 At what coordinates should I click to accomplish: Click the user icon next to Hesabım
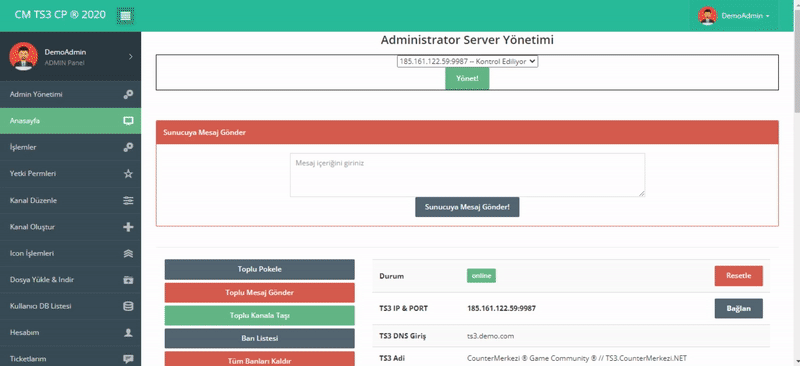click(129, 333)
